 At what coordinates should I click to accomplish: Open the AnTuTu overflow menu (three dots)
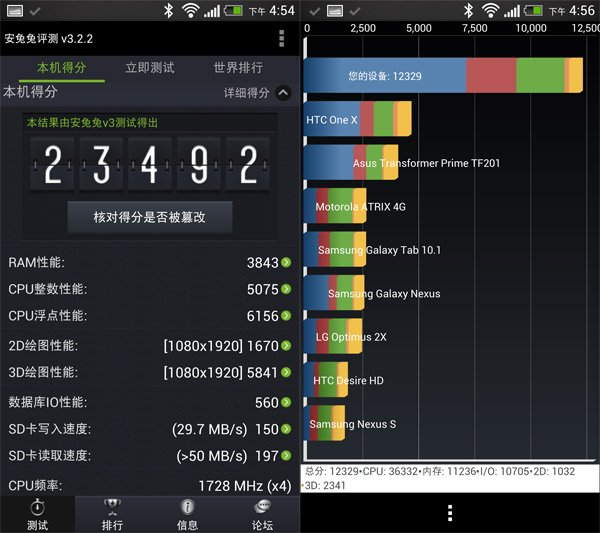coord(282,38)
